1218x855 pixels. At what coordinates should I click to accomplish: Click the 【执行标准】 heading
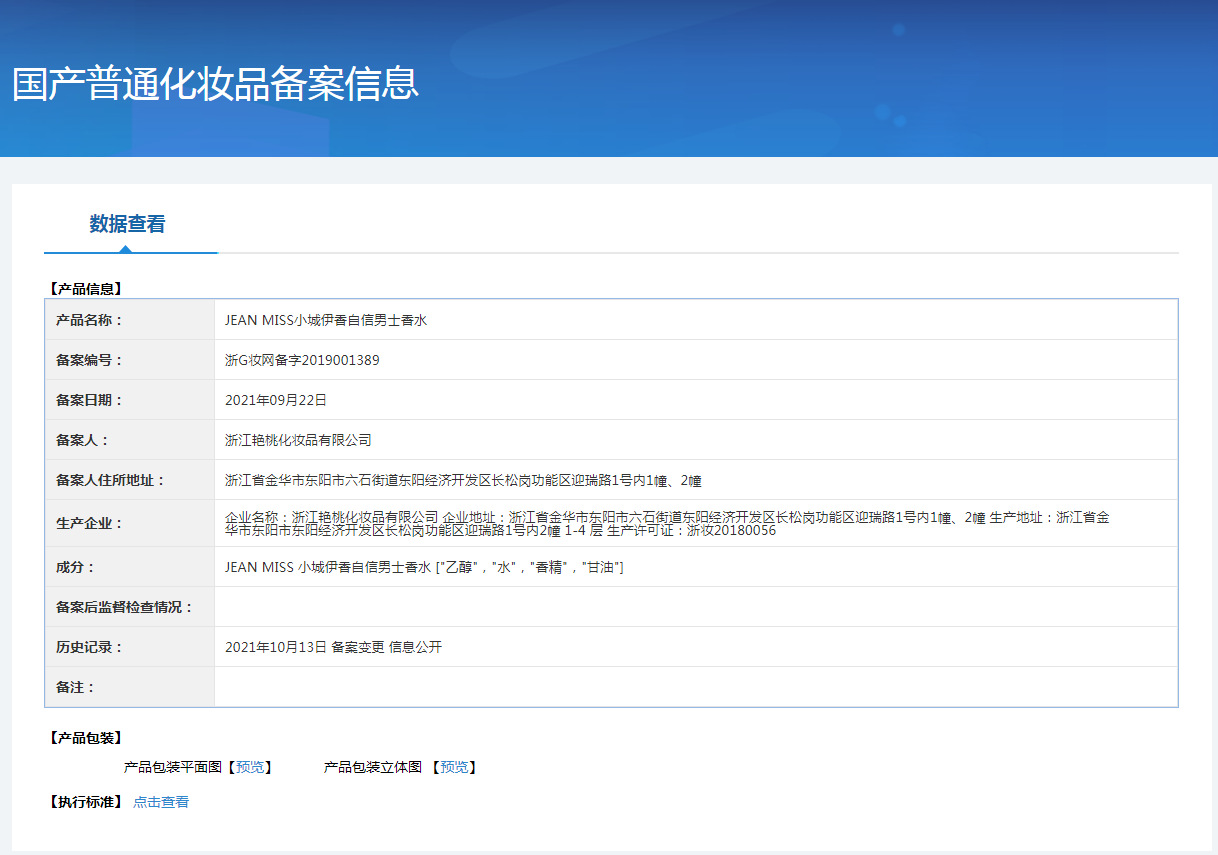85,802
